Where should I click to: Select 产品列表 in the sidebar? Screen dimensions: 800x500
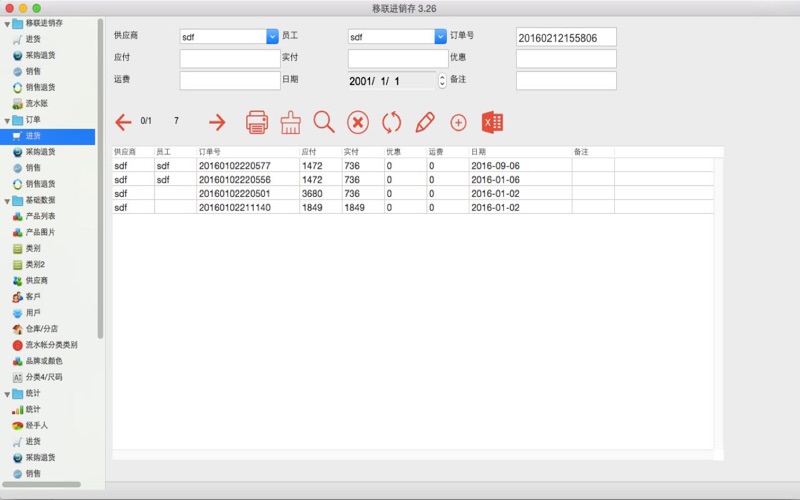pos(40,216)
